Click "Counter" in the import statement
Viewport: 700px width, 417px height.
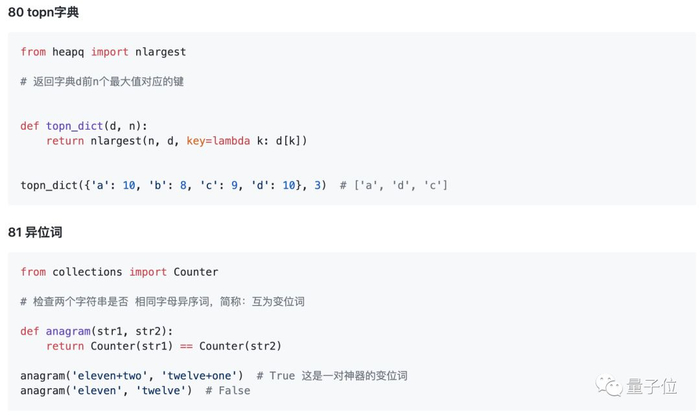(x=196, y=272)
